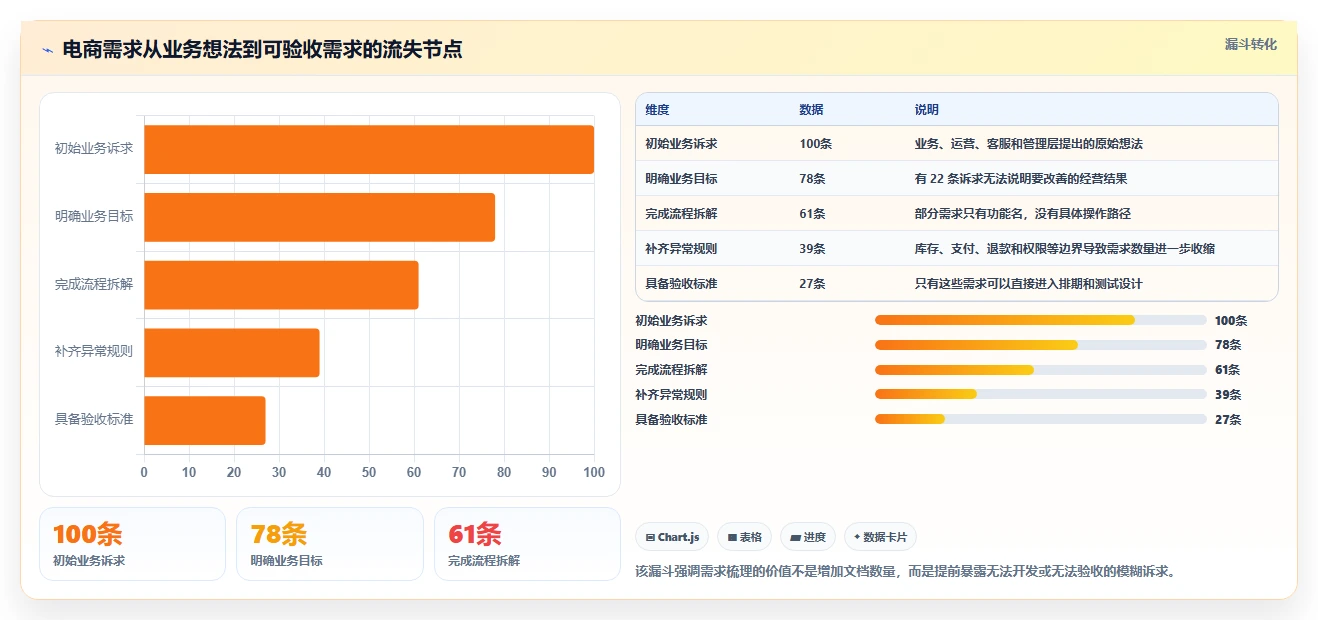Click the lightning icon beside the title
Image resolution: width=1318 pixels, height=620 pixels.
coord(47,50)
